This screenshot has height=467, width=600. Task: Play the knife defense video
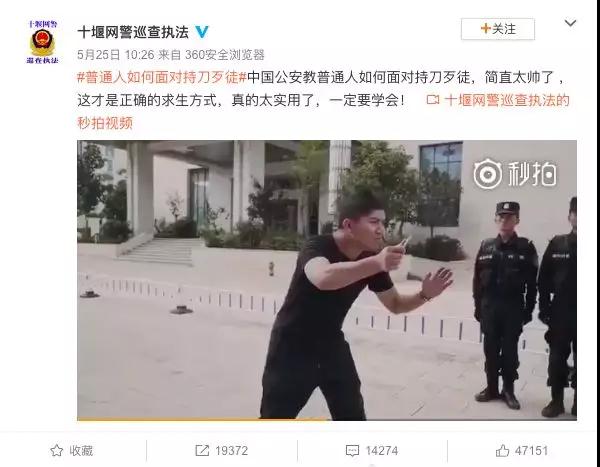tap(327, 279)
